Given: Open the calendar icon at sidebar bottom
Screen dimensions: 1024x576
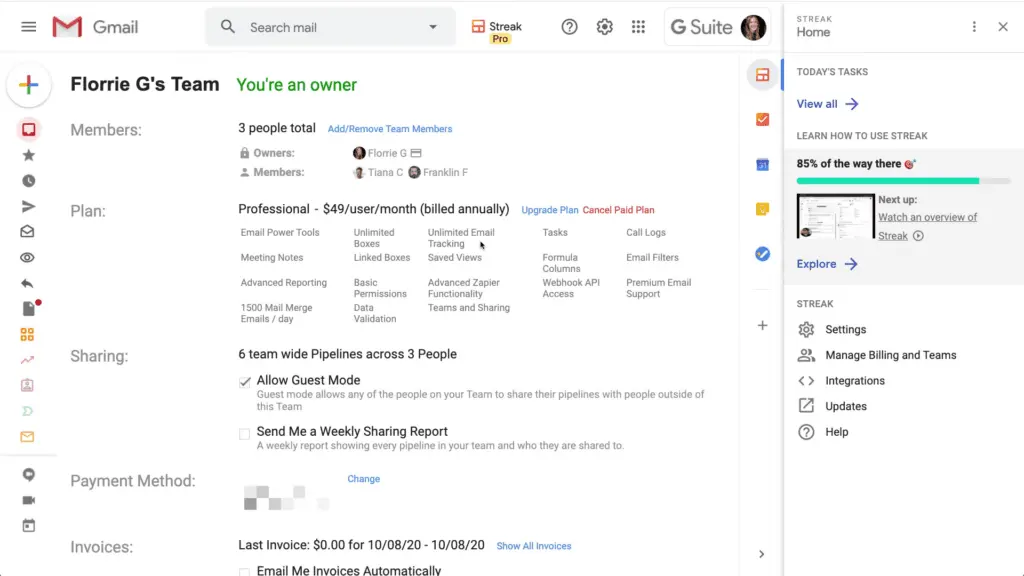Looking at the screenshot, I should click(x=28, y=526).
